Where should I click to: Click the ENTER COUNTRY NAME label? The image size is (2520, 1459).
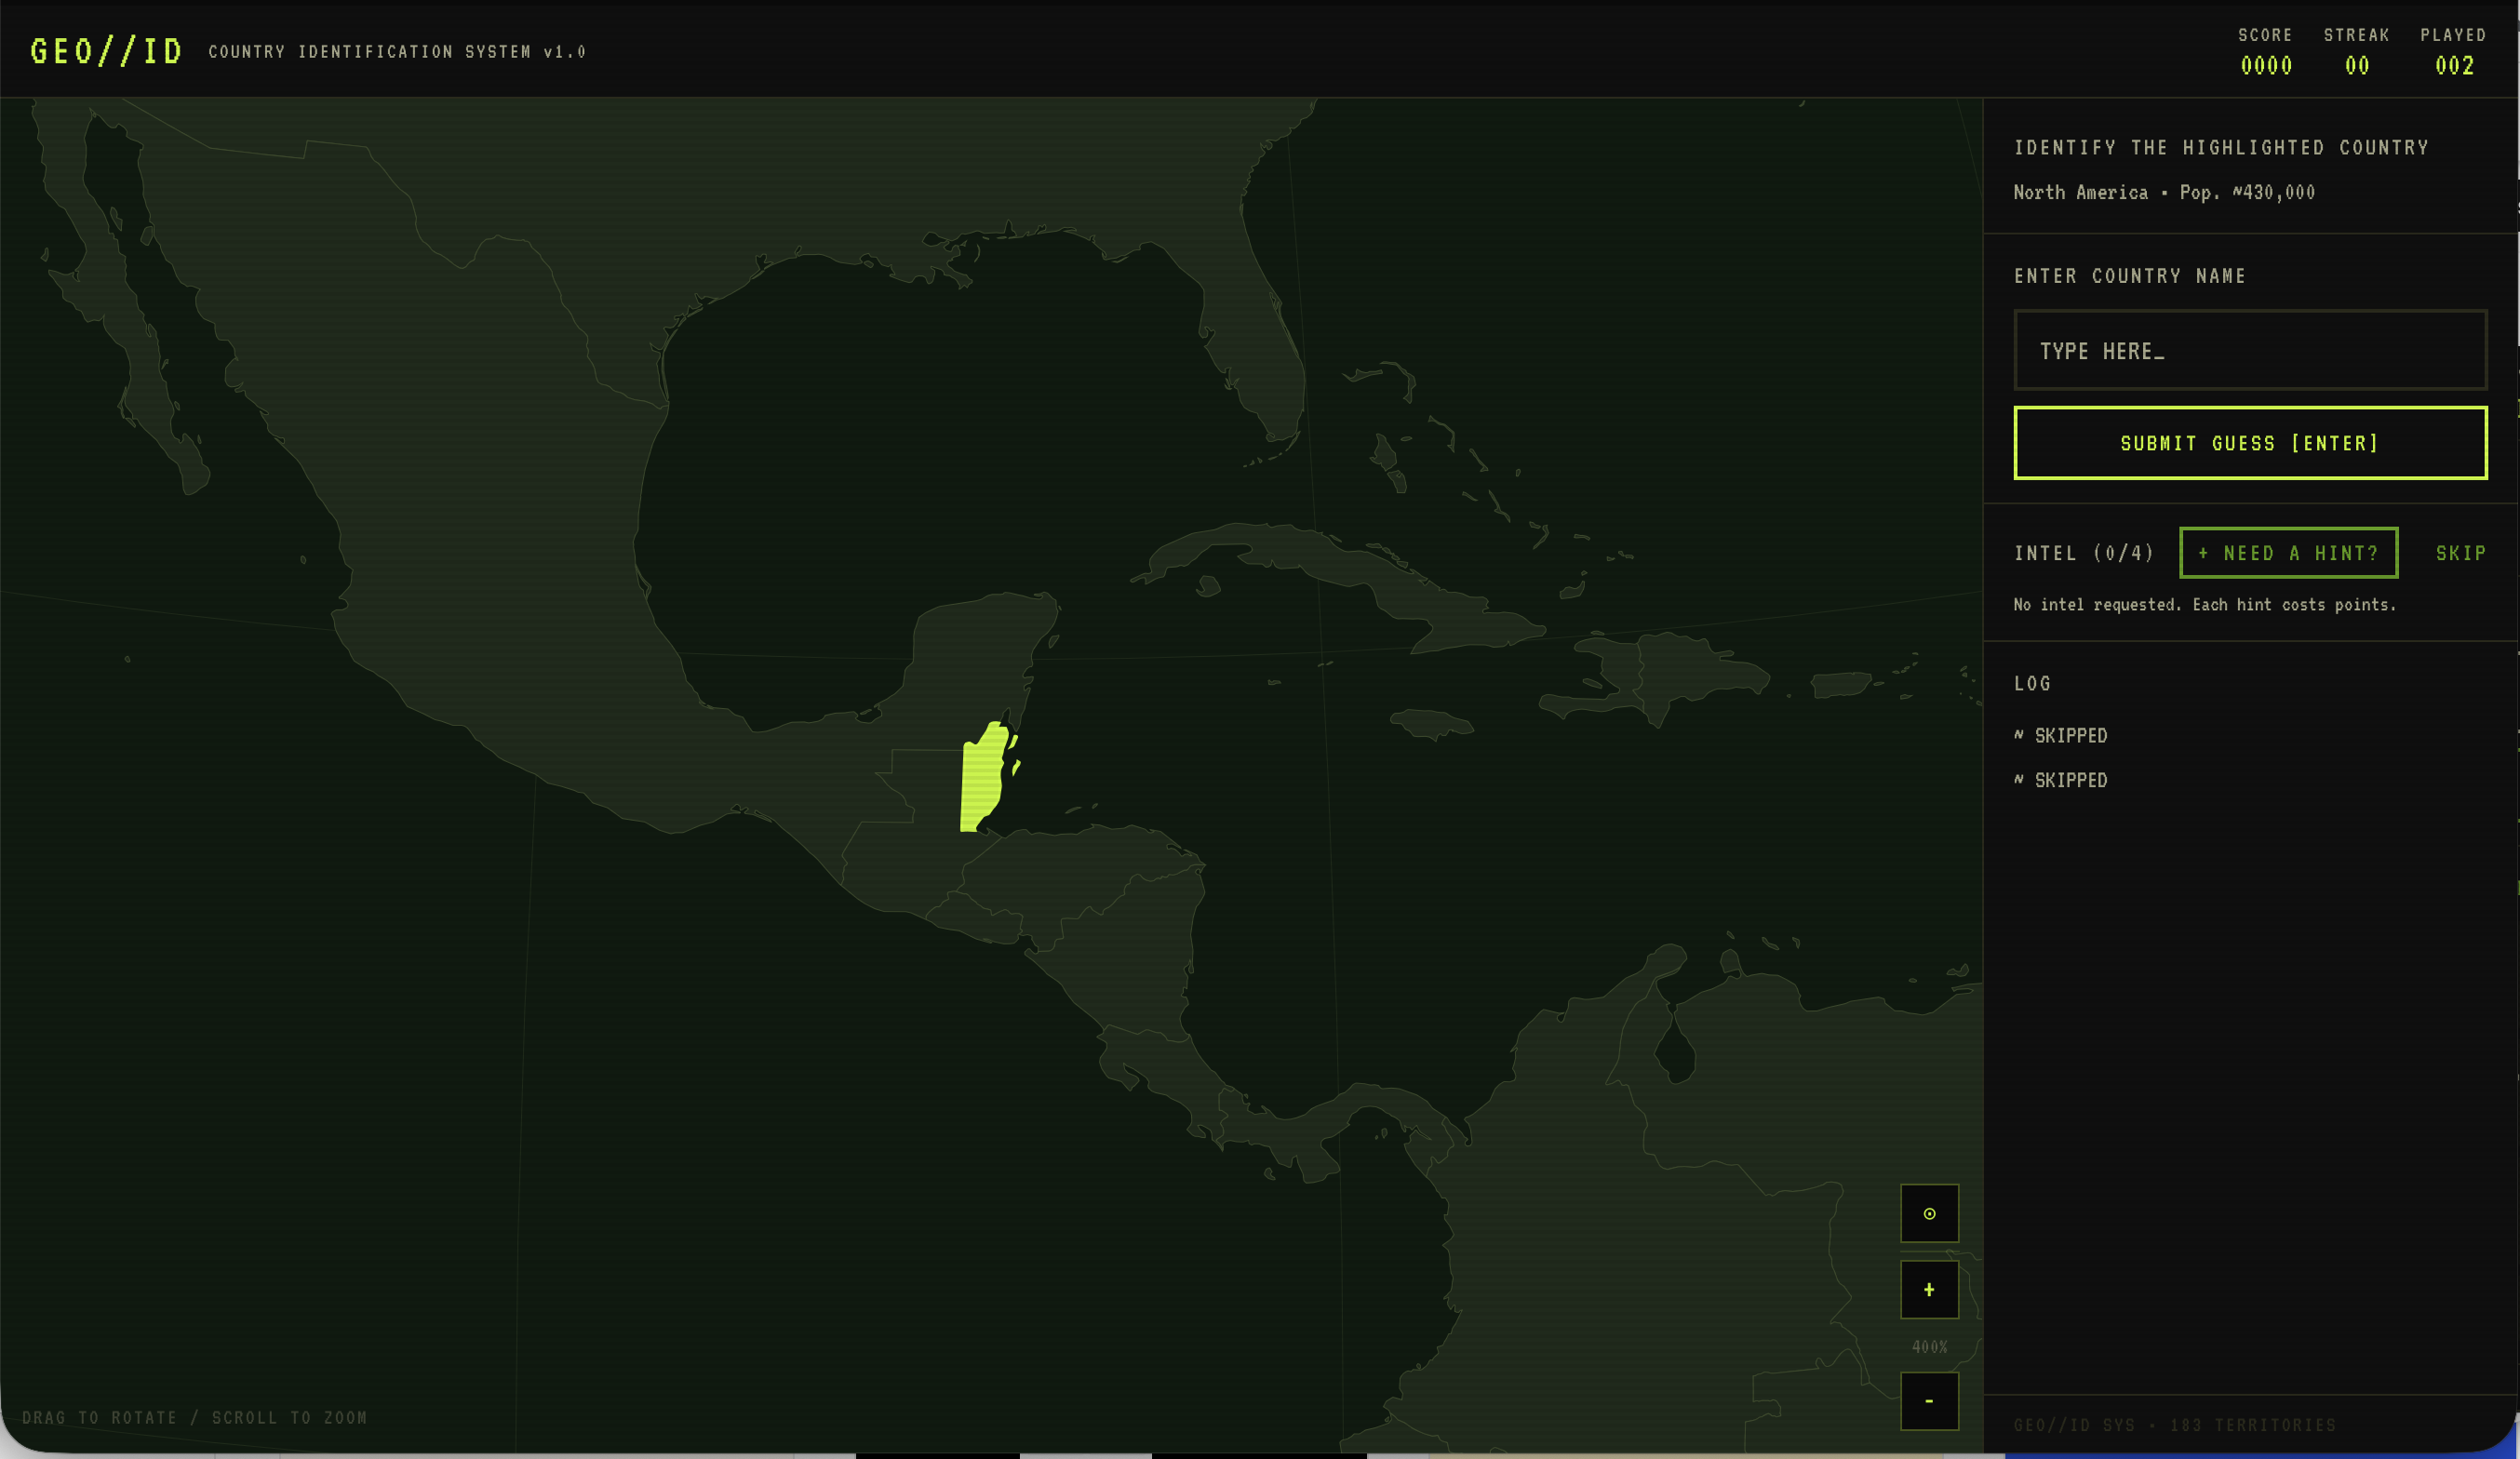click(x=2130, y=276)
